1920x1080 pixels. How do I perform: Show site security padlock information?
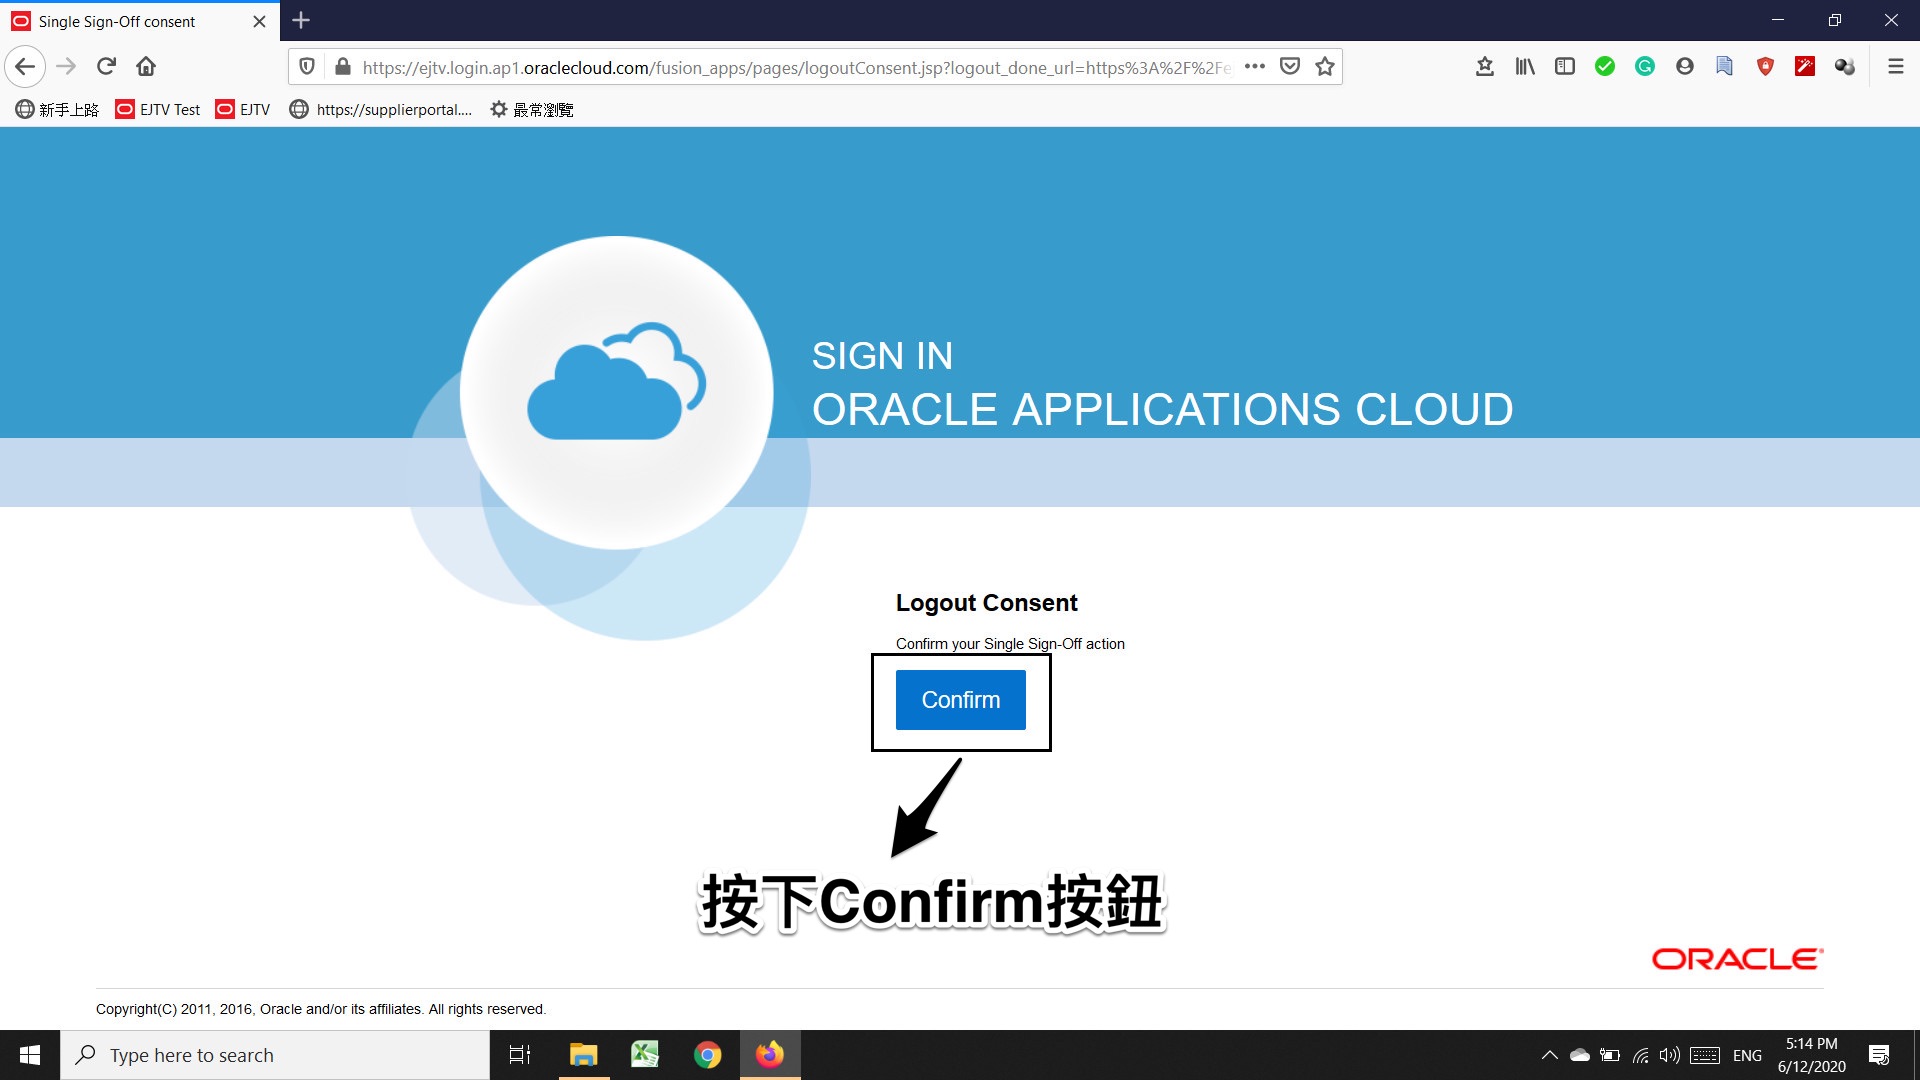click(343, 67)
